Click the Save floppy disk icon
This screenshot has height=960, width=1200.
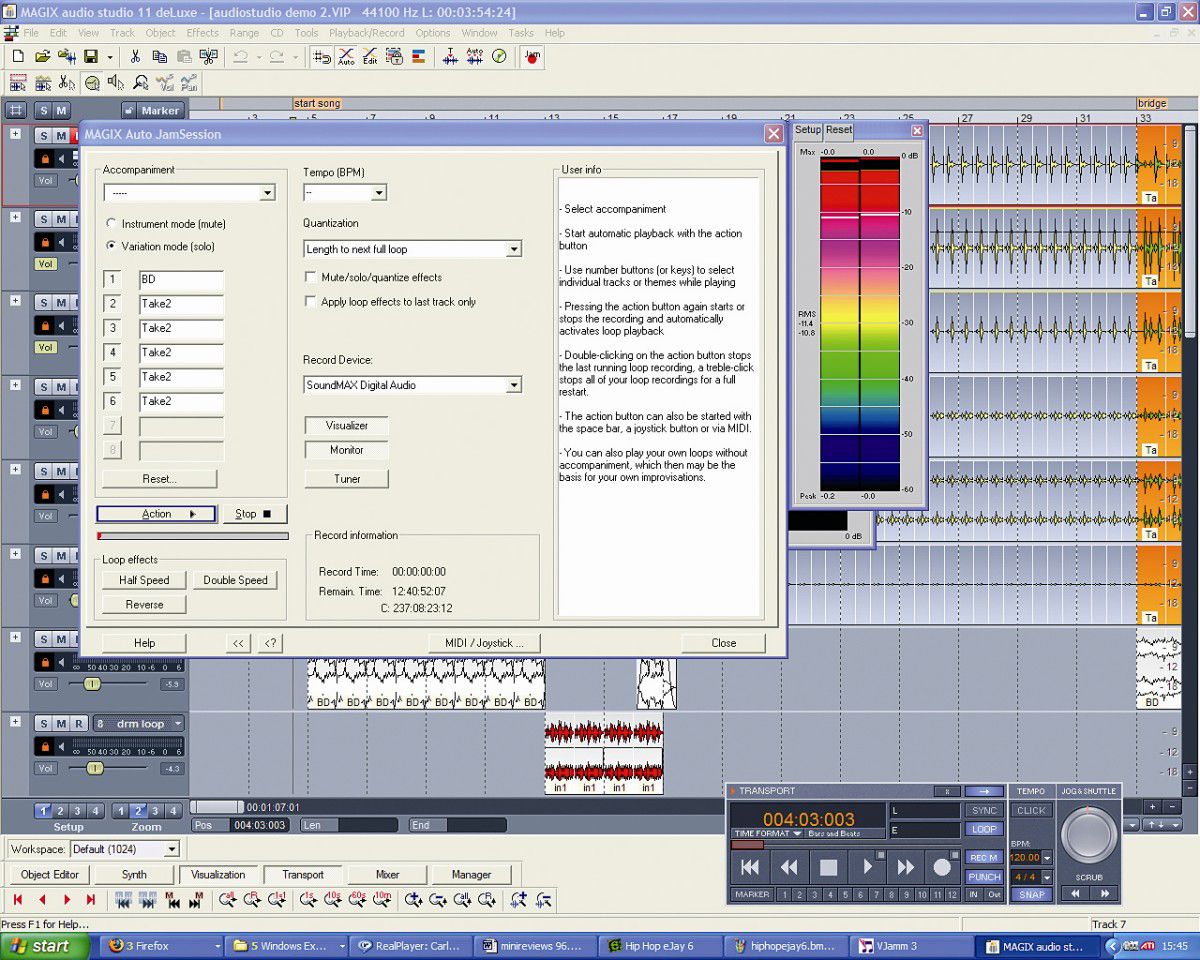(x=90, y=57)
